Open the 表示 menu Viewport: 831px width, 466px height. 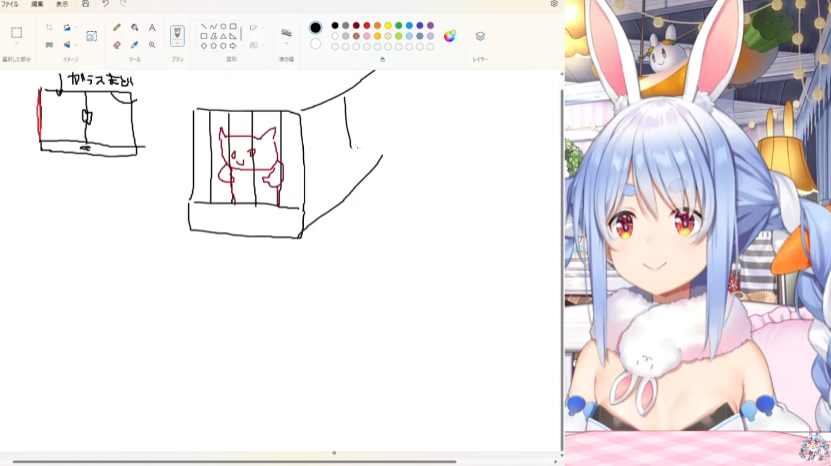coord(62,4)
